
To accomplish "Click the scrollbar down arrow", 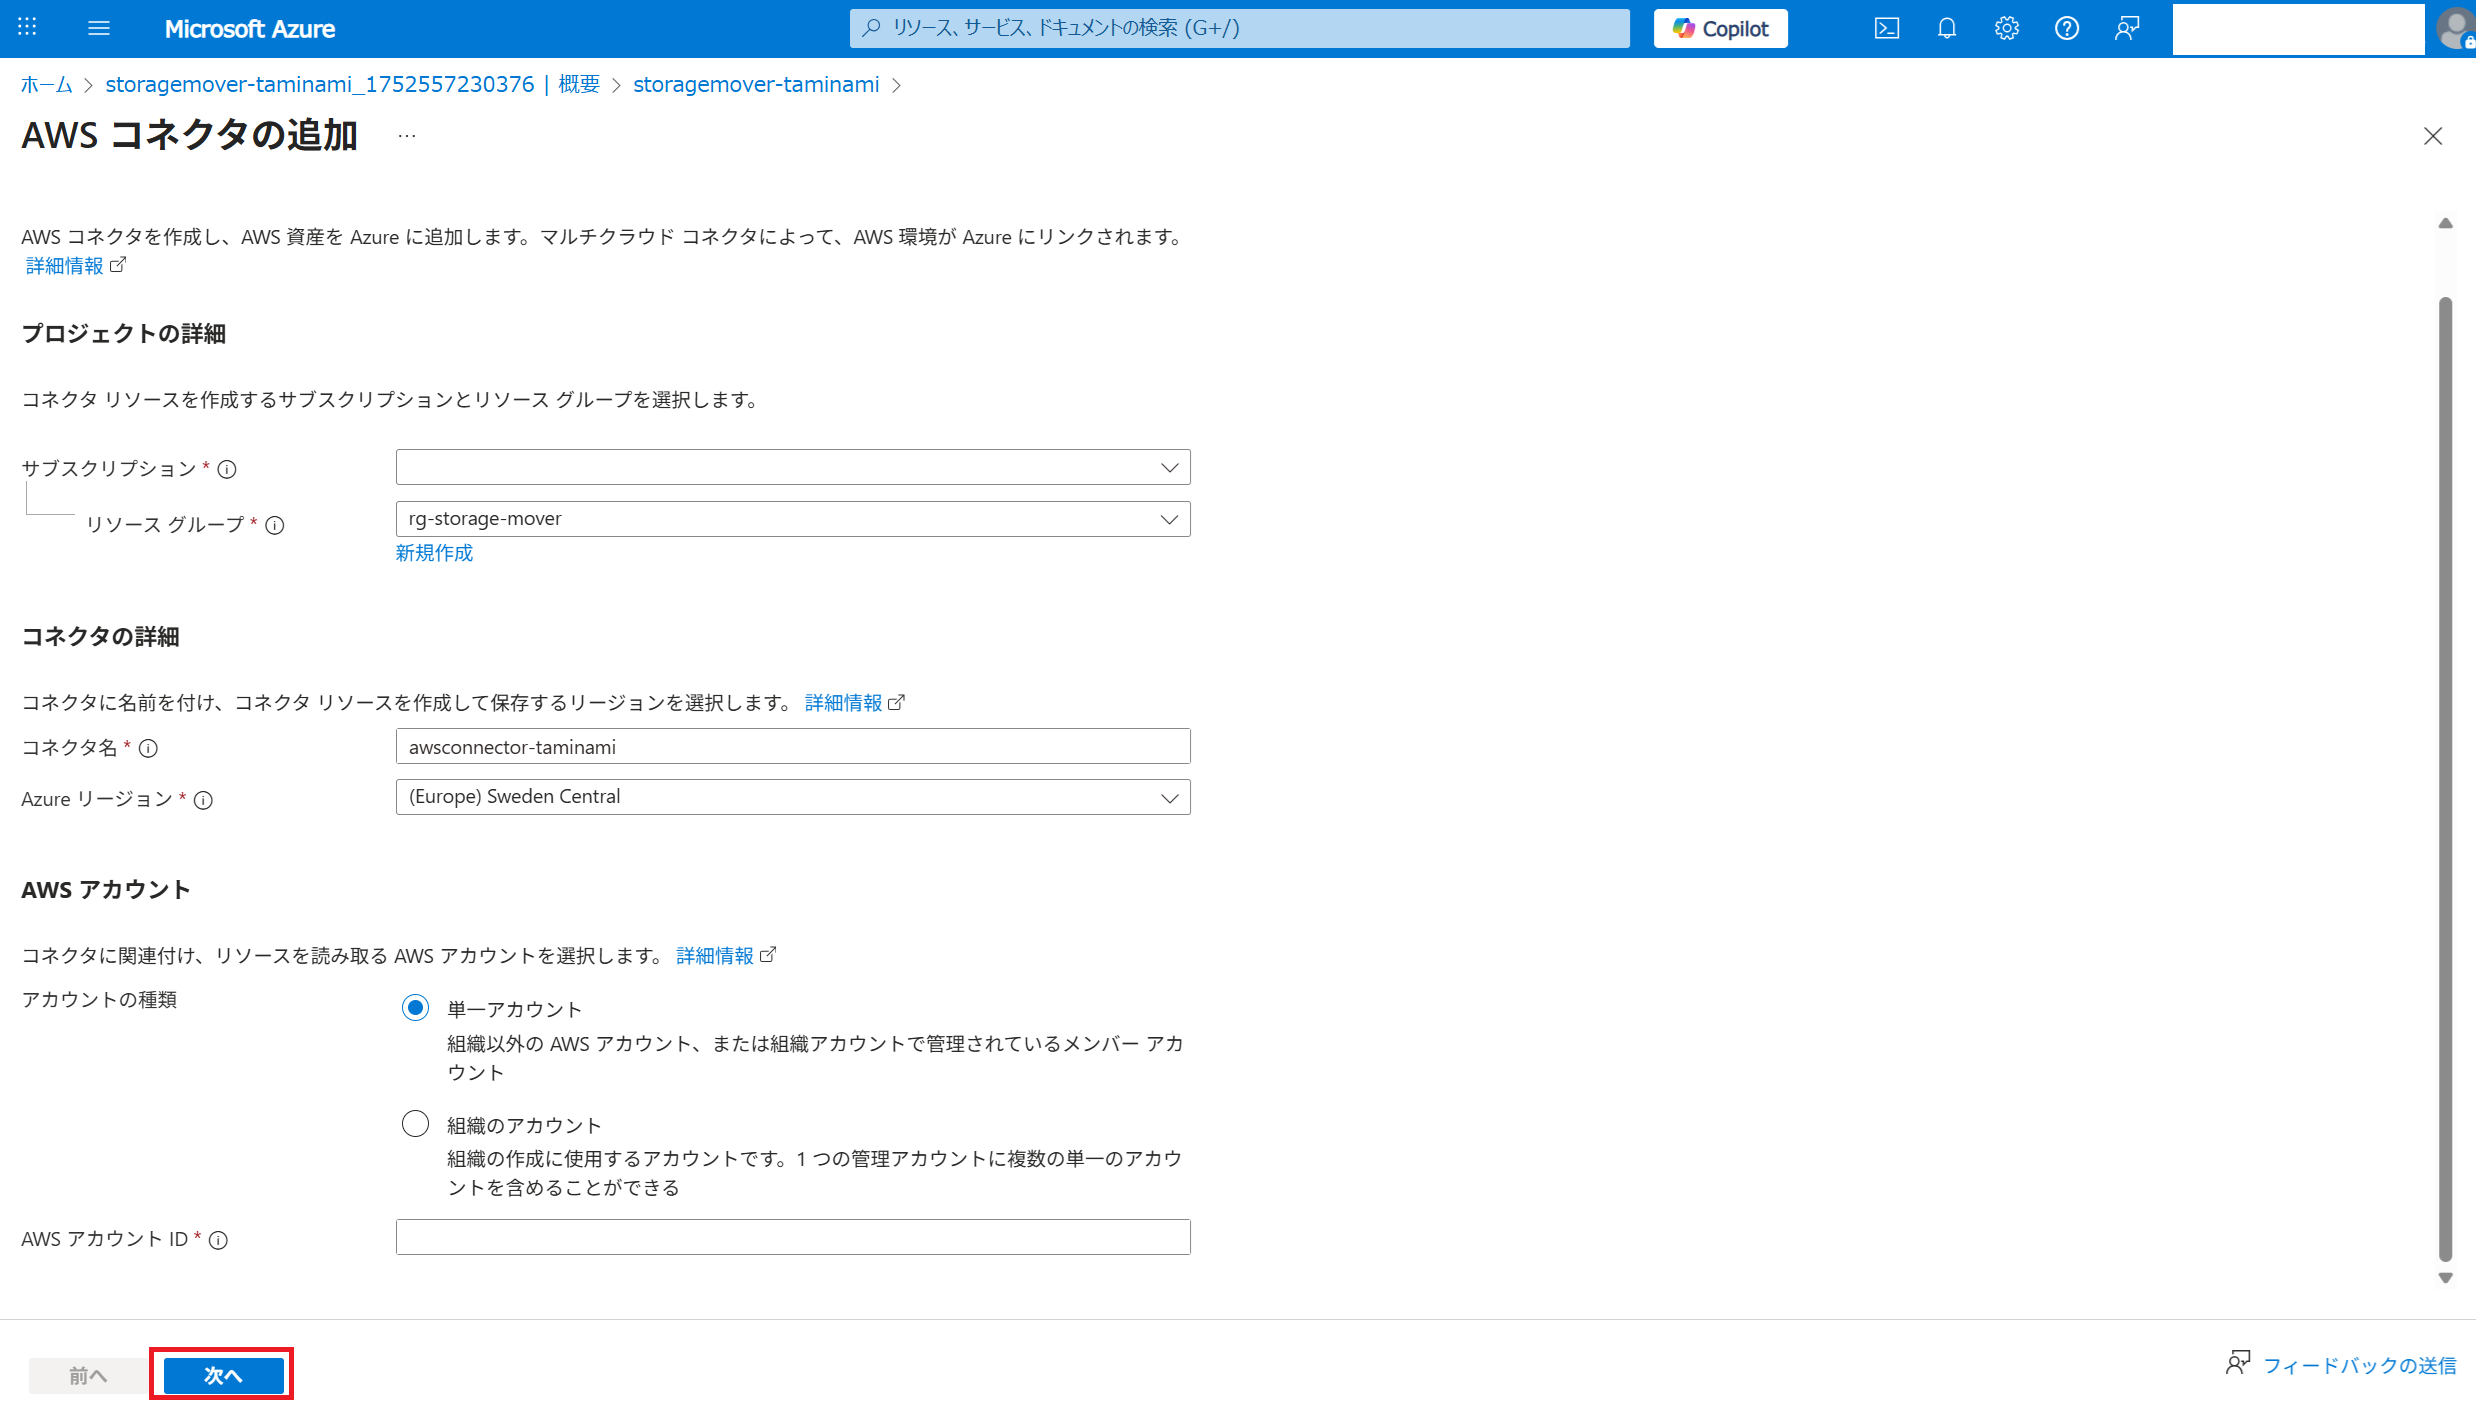I will click(2445, 1278).
